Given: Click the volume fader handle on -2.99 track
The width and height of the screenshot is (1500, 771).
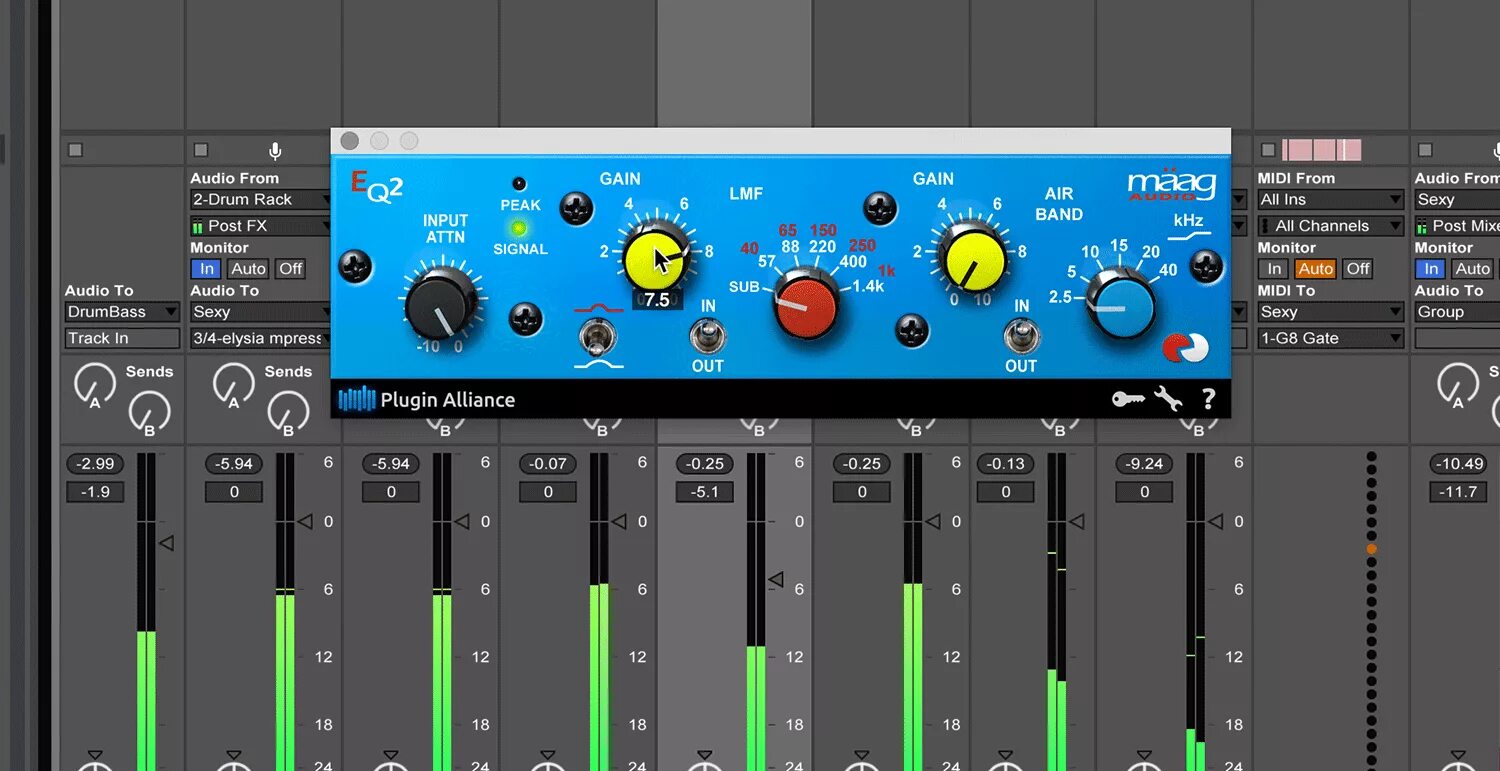Looking at the screenshot, I should (167, 543).
